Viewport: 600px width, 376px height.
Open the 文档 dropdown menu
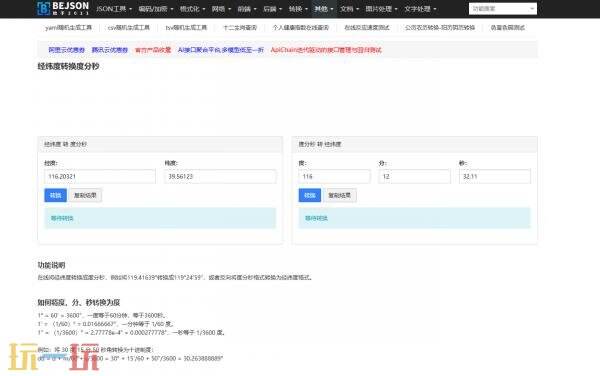coord(349,9)
